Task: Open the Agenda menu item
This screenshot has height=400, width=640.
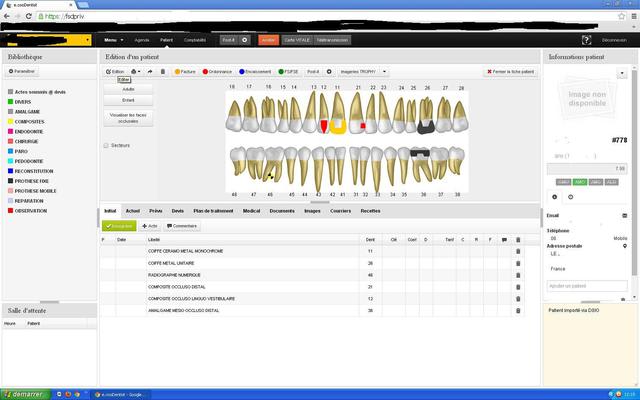Action: pos(142,39)
